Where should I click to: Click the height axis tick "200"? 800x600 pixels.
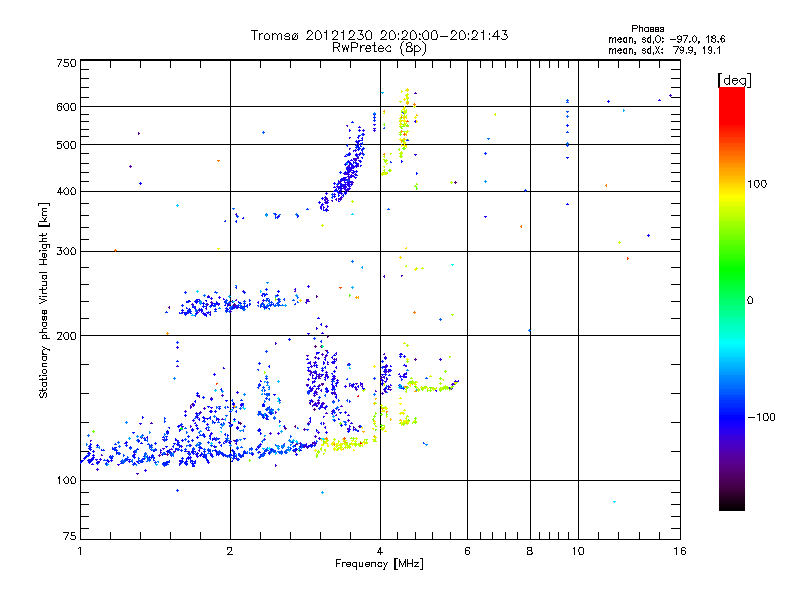pos(67,336)
